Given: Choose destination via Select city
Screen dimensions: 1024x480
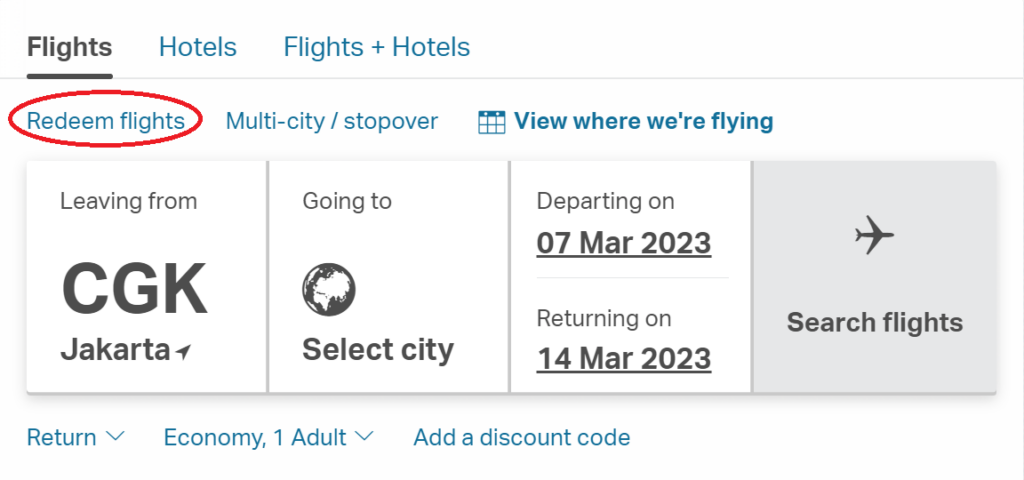Looking at the screenshot, I should 377,349.
